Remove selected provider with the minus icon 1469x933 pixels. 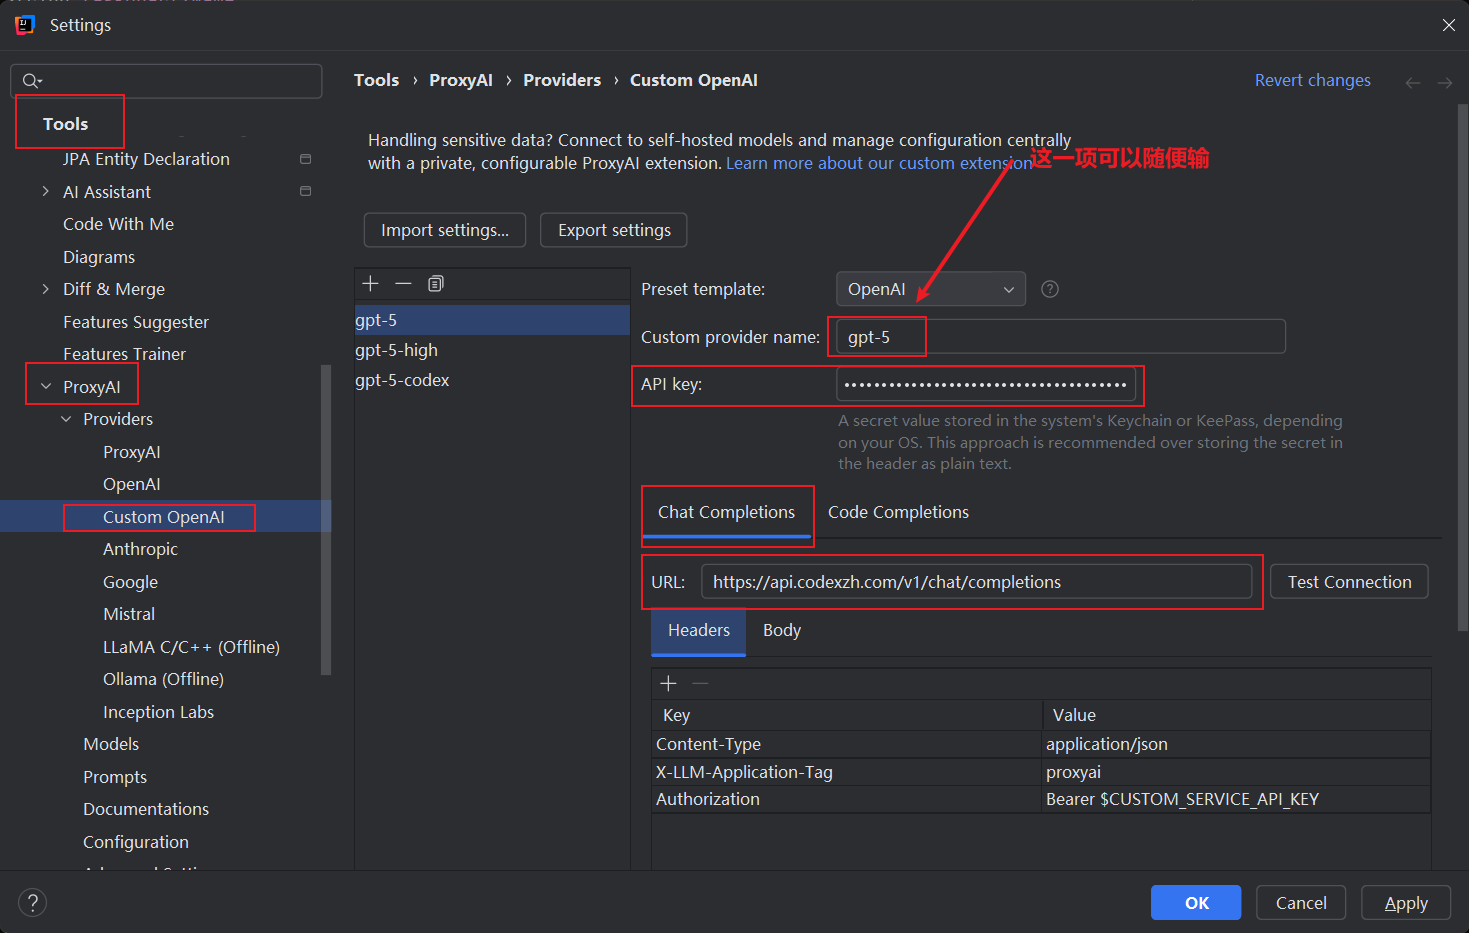[403, 283]
